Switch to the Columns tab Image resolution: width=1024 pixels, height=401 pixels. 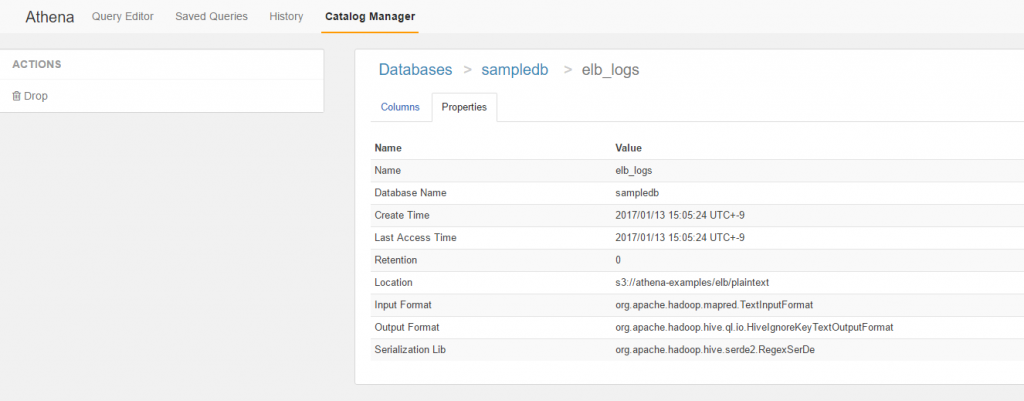(400, 107)
